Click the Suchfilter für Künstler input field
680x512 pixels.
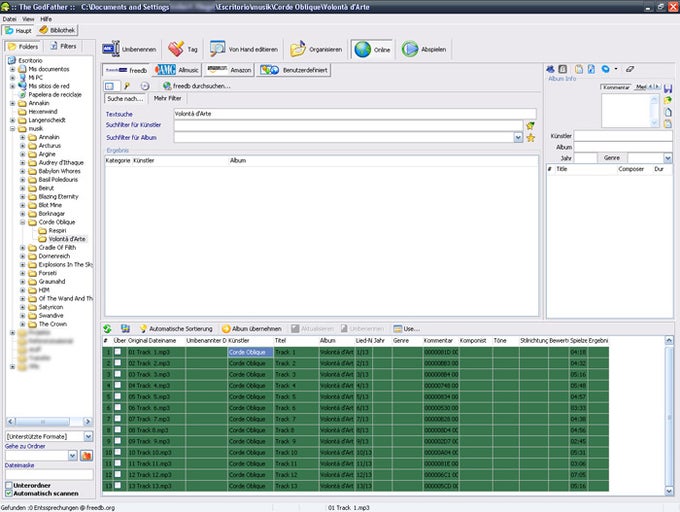pyautogui.click(x=348, y=126)
